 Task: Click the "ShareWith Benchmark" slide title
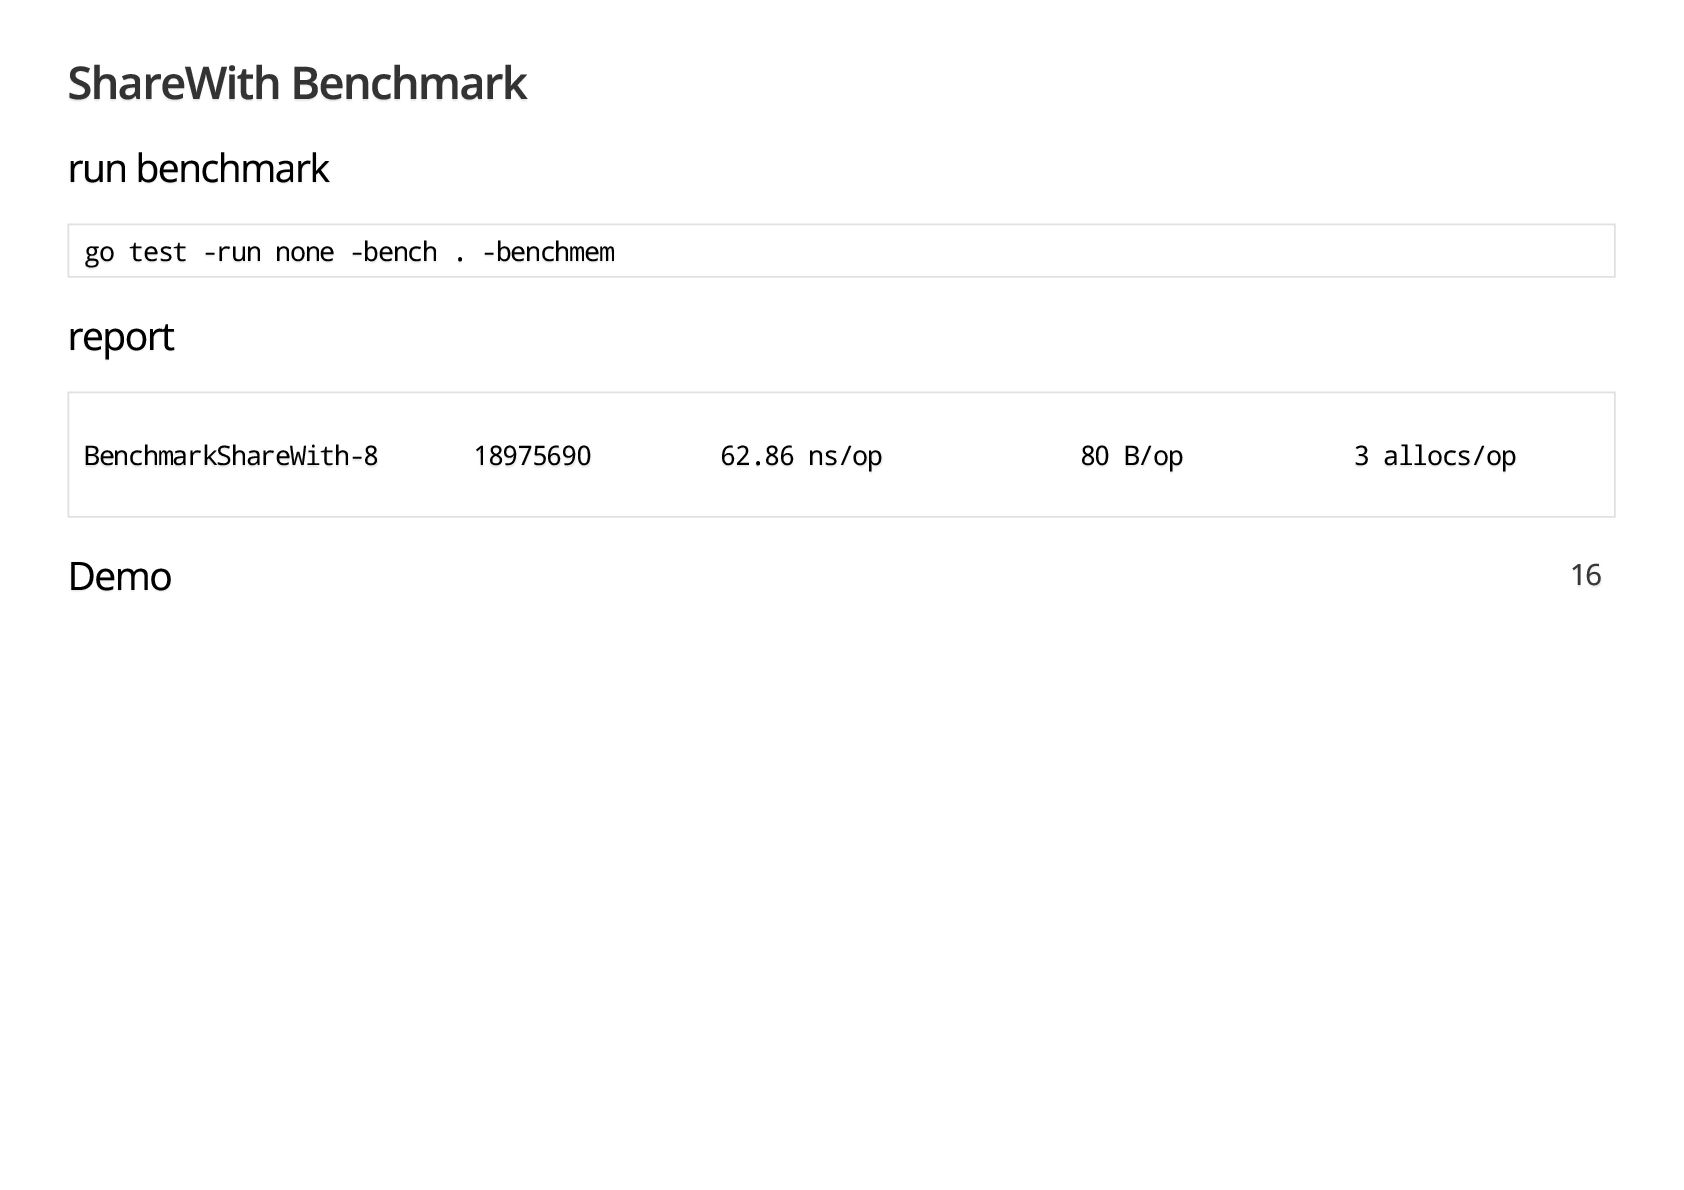[297, 83]
